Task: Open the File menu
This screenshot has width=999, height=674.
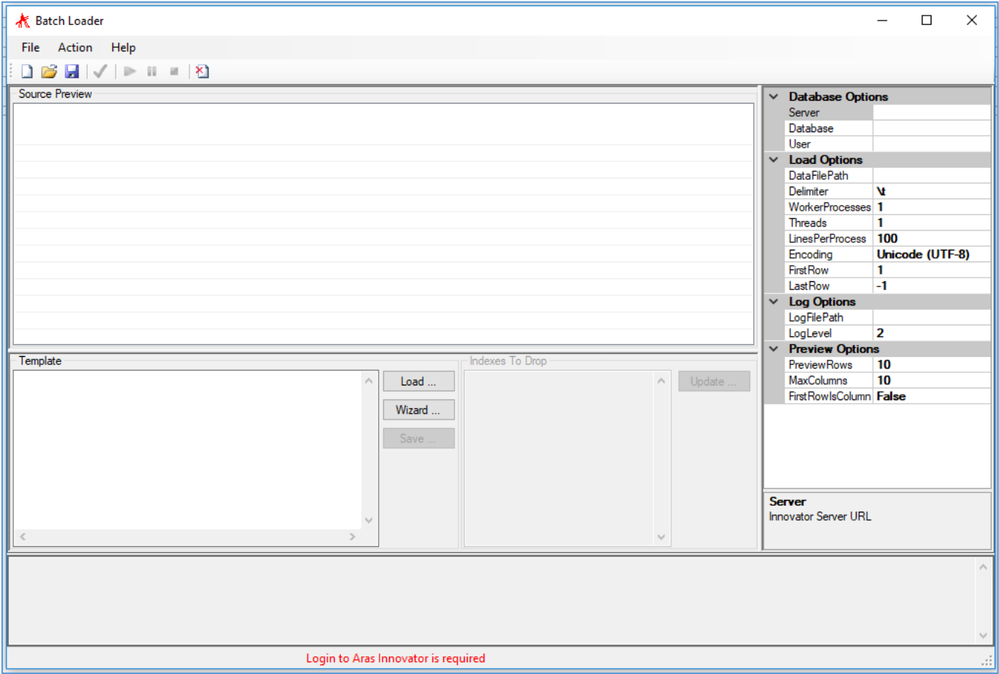Action: pos(30,48)
